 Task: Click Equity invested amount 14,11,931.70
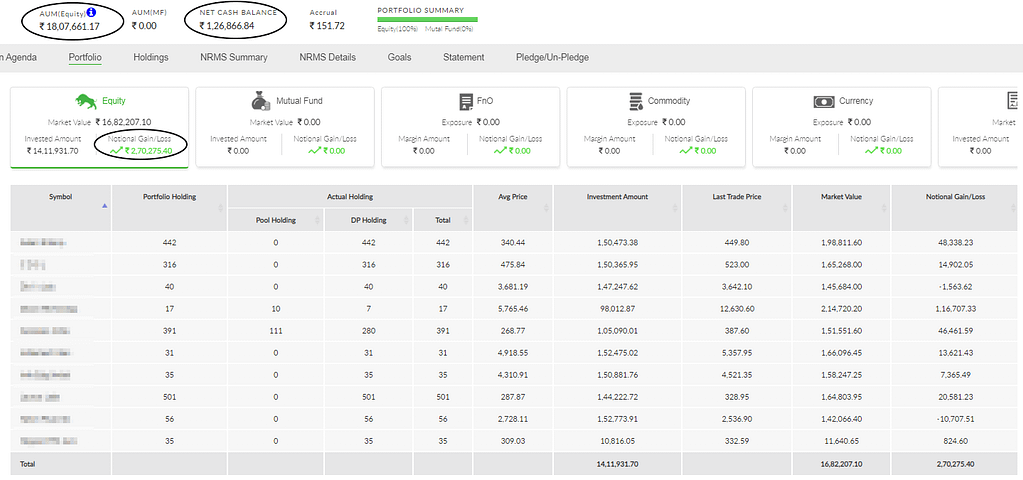coord(53,151)
